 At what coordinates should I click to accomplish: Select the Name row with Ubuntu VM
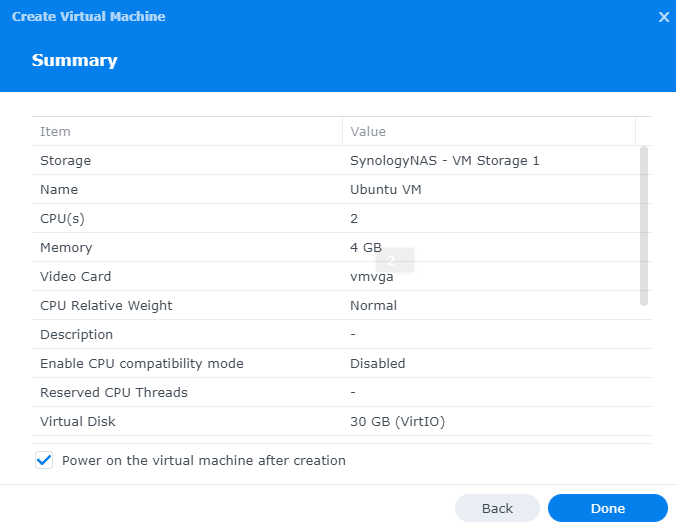(341, 189)
